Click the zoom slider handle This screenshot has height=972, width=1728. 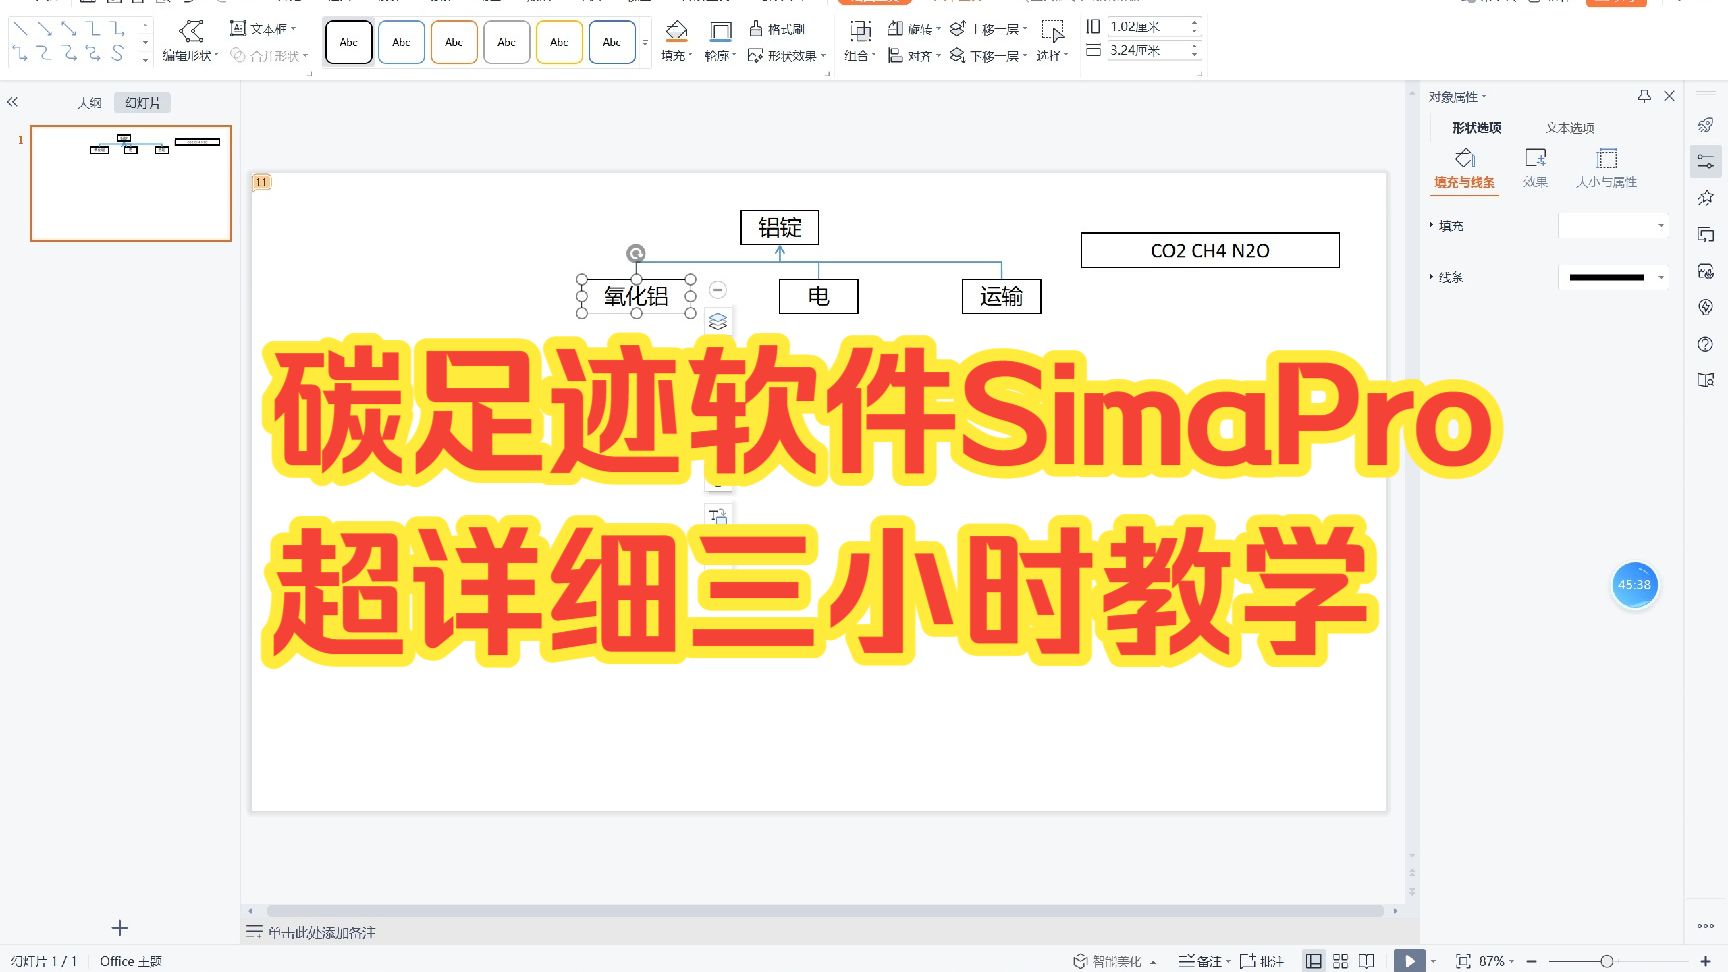[x=1606, y=961]
